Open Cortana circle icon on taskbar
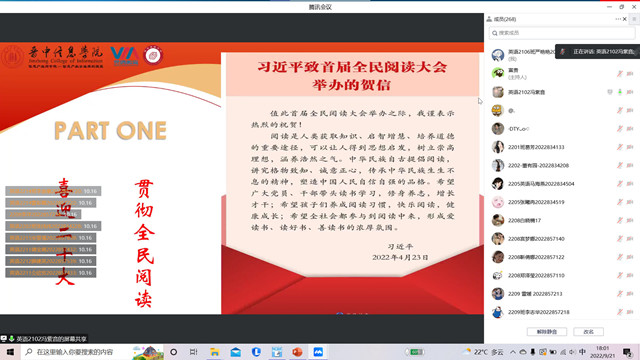 pyautogui.click(x=173, y=352)
